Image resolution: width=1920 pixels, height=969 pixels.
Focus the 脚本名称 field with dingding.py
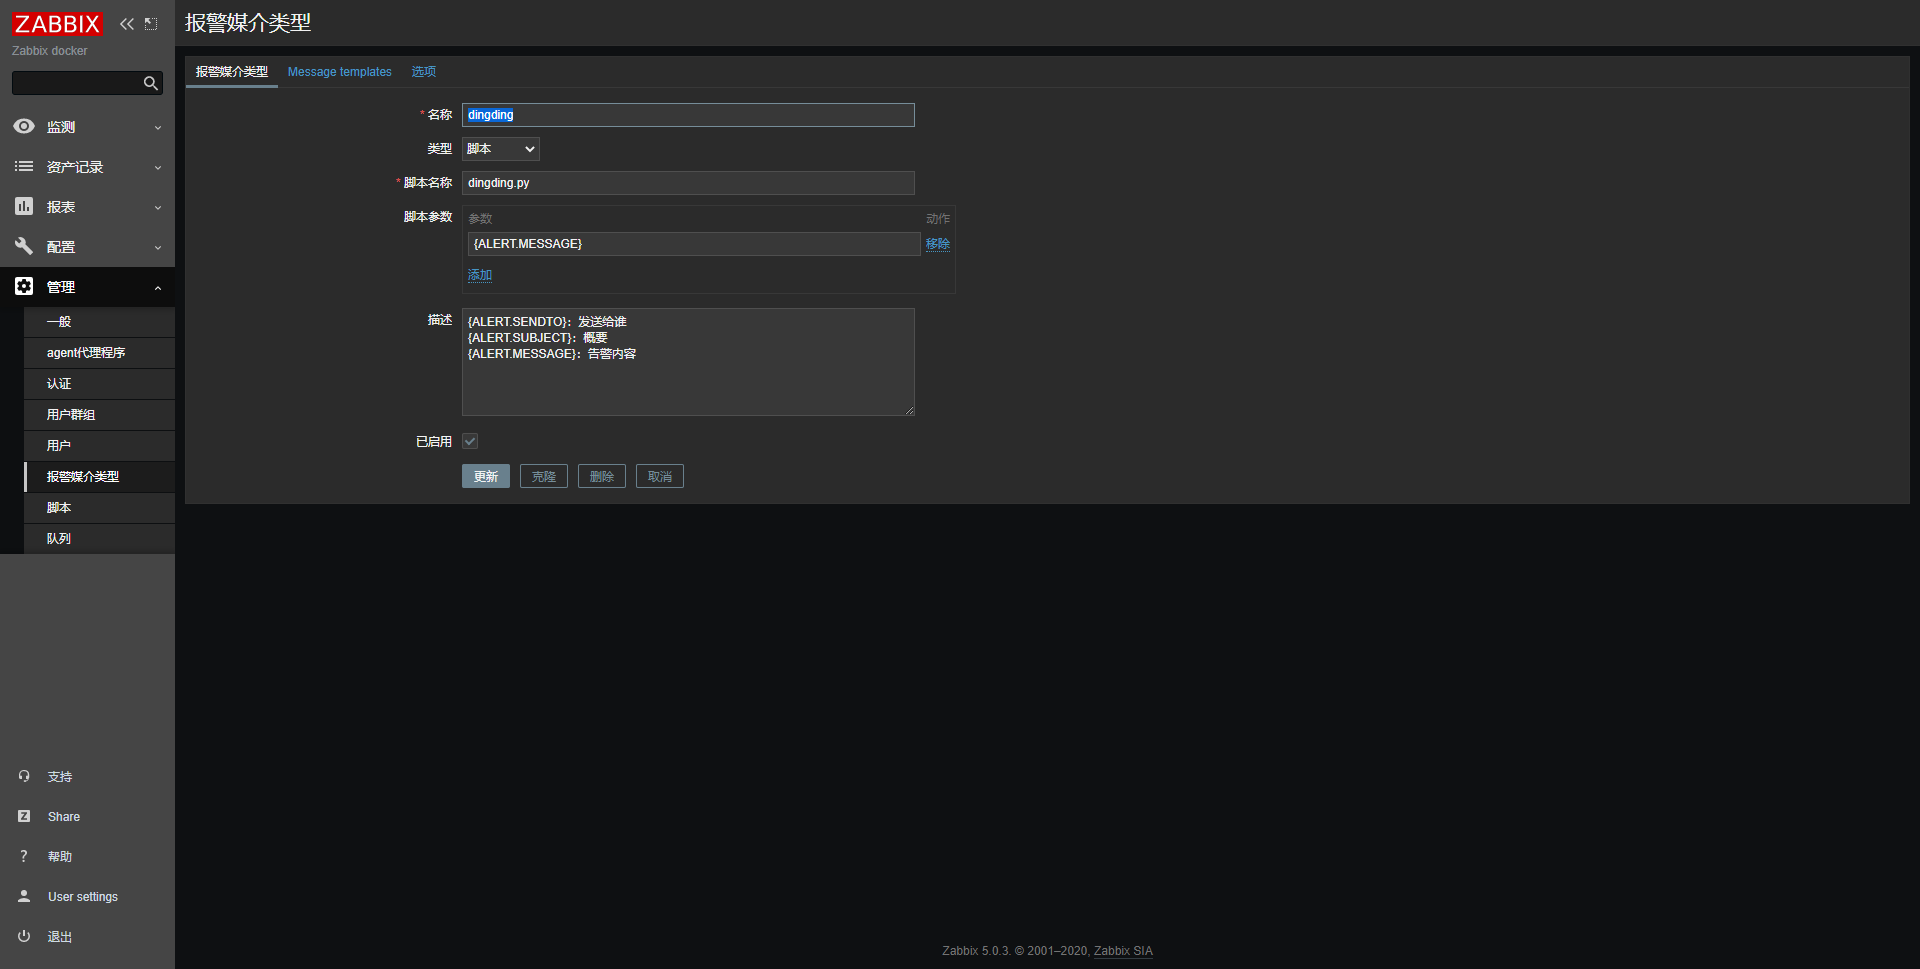tap(688, 183)
